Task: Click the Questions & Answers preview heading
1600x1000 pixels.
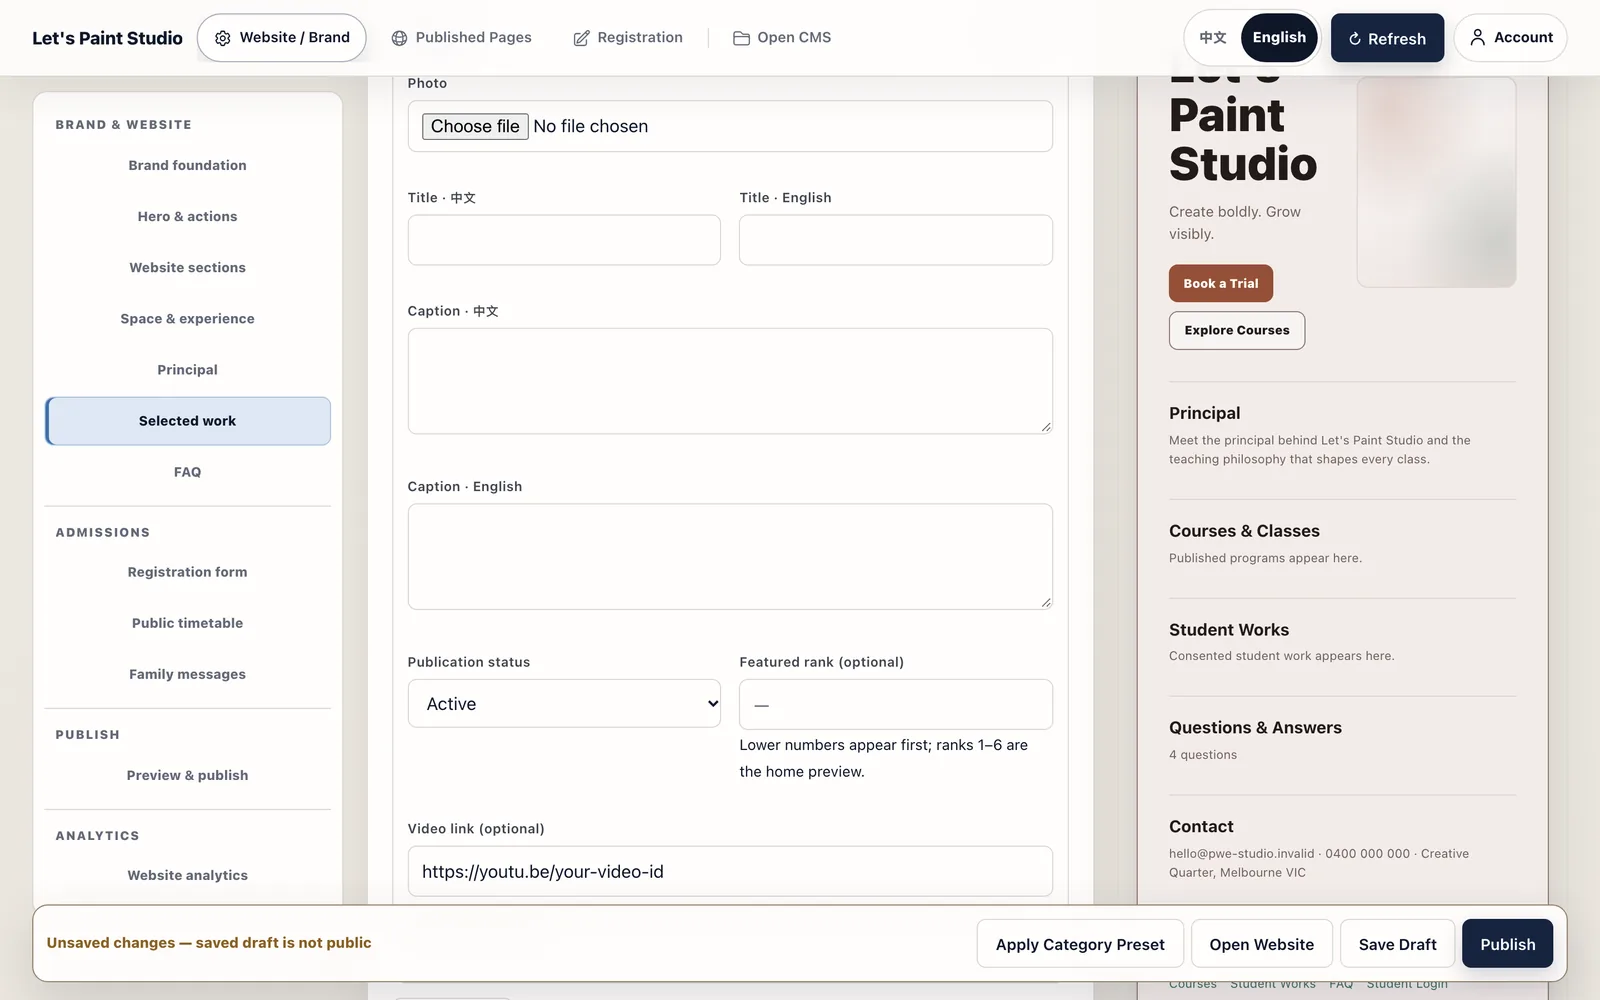Action: click(x=1255, y=728)
